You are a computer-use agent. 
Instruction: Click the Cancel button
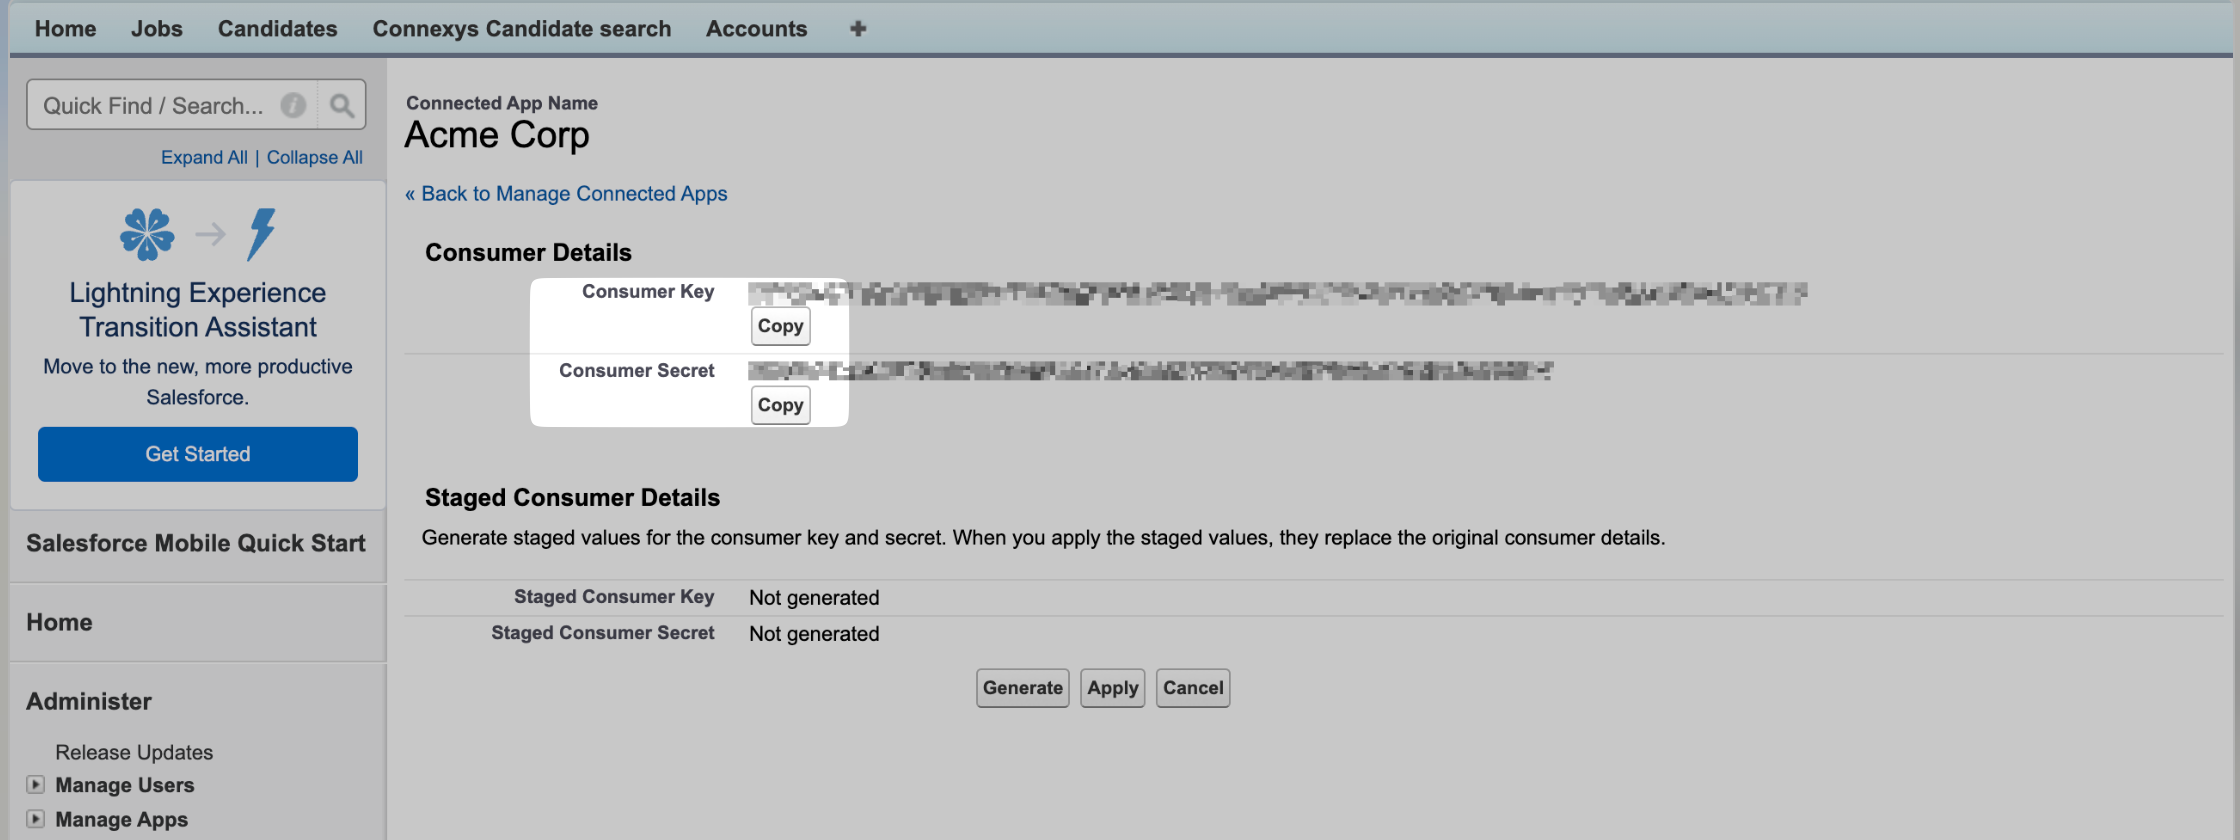coord(1193,688)
